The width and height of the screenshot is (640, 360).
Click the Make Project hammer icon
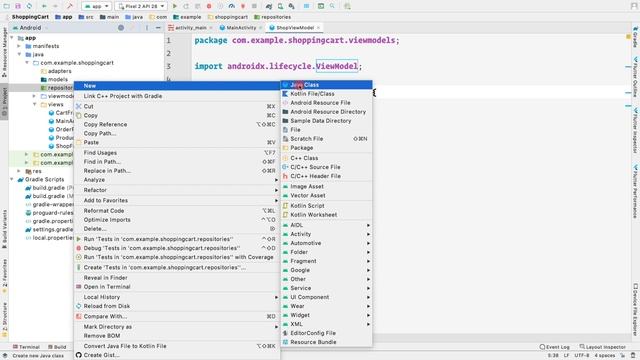click(70, 6)
